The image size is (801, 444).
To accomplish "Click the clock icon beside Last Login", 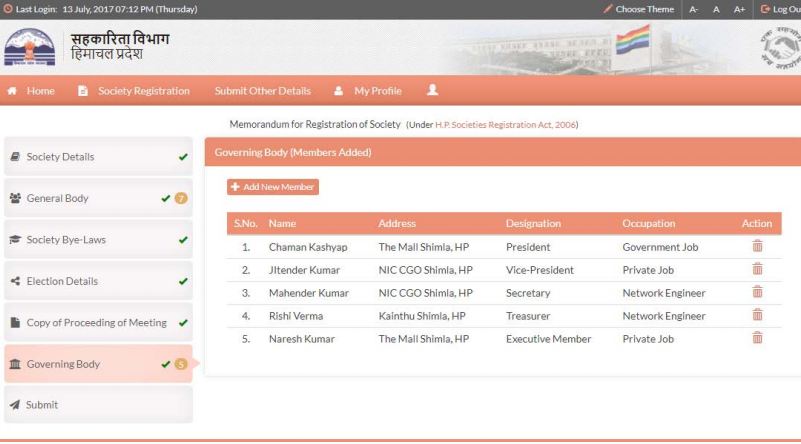I will [x=8, y=9].
